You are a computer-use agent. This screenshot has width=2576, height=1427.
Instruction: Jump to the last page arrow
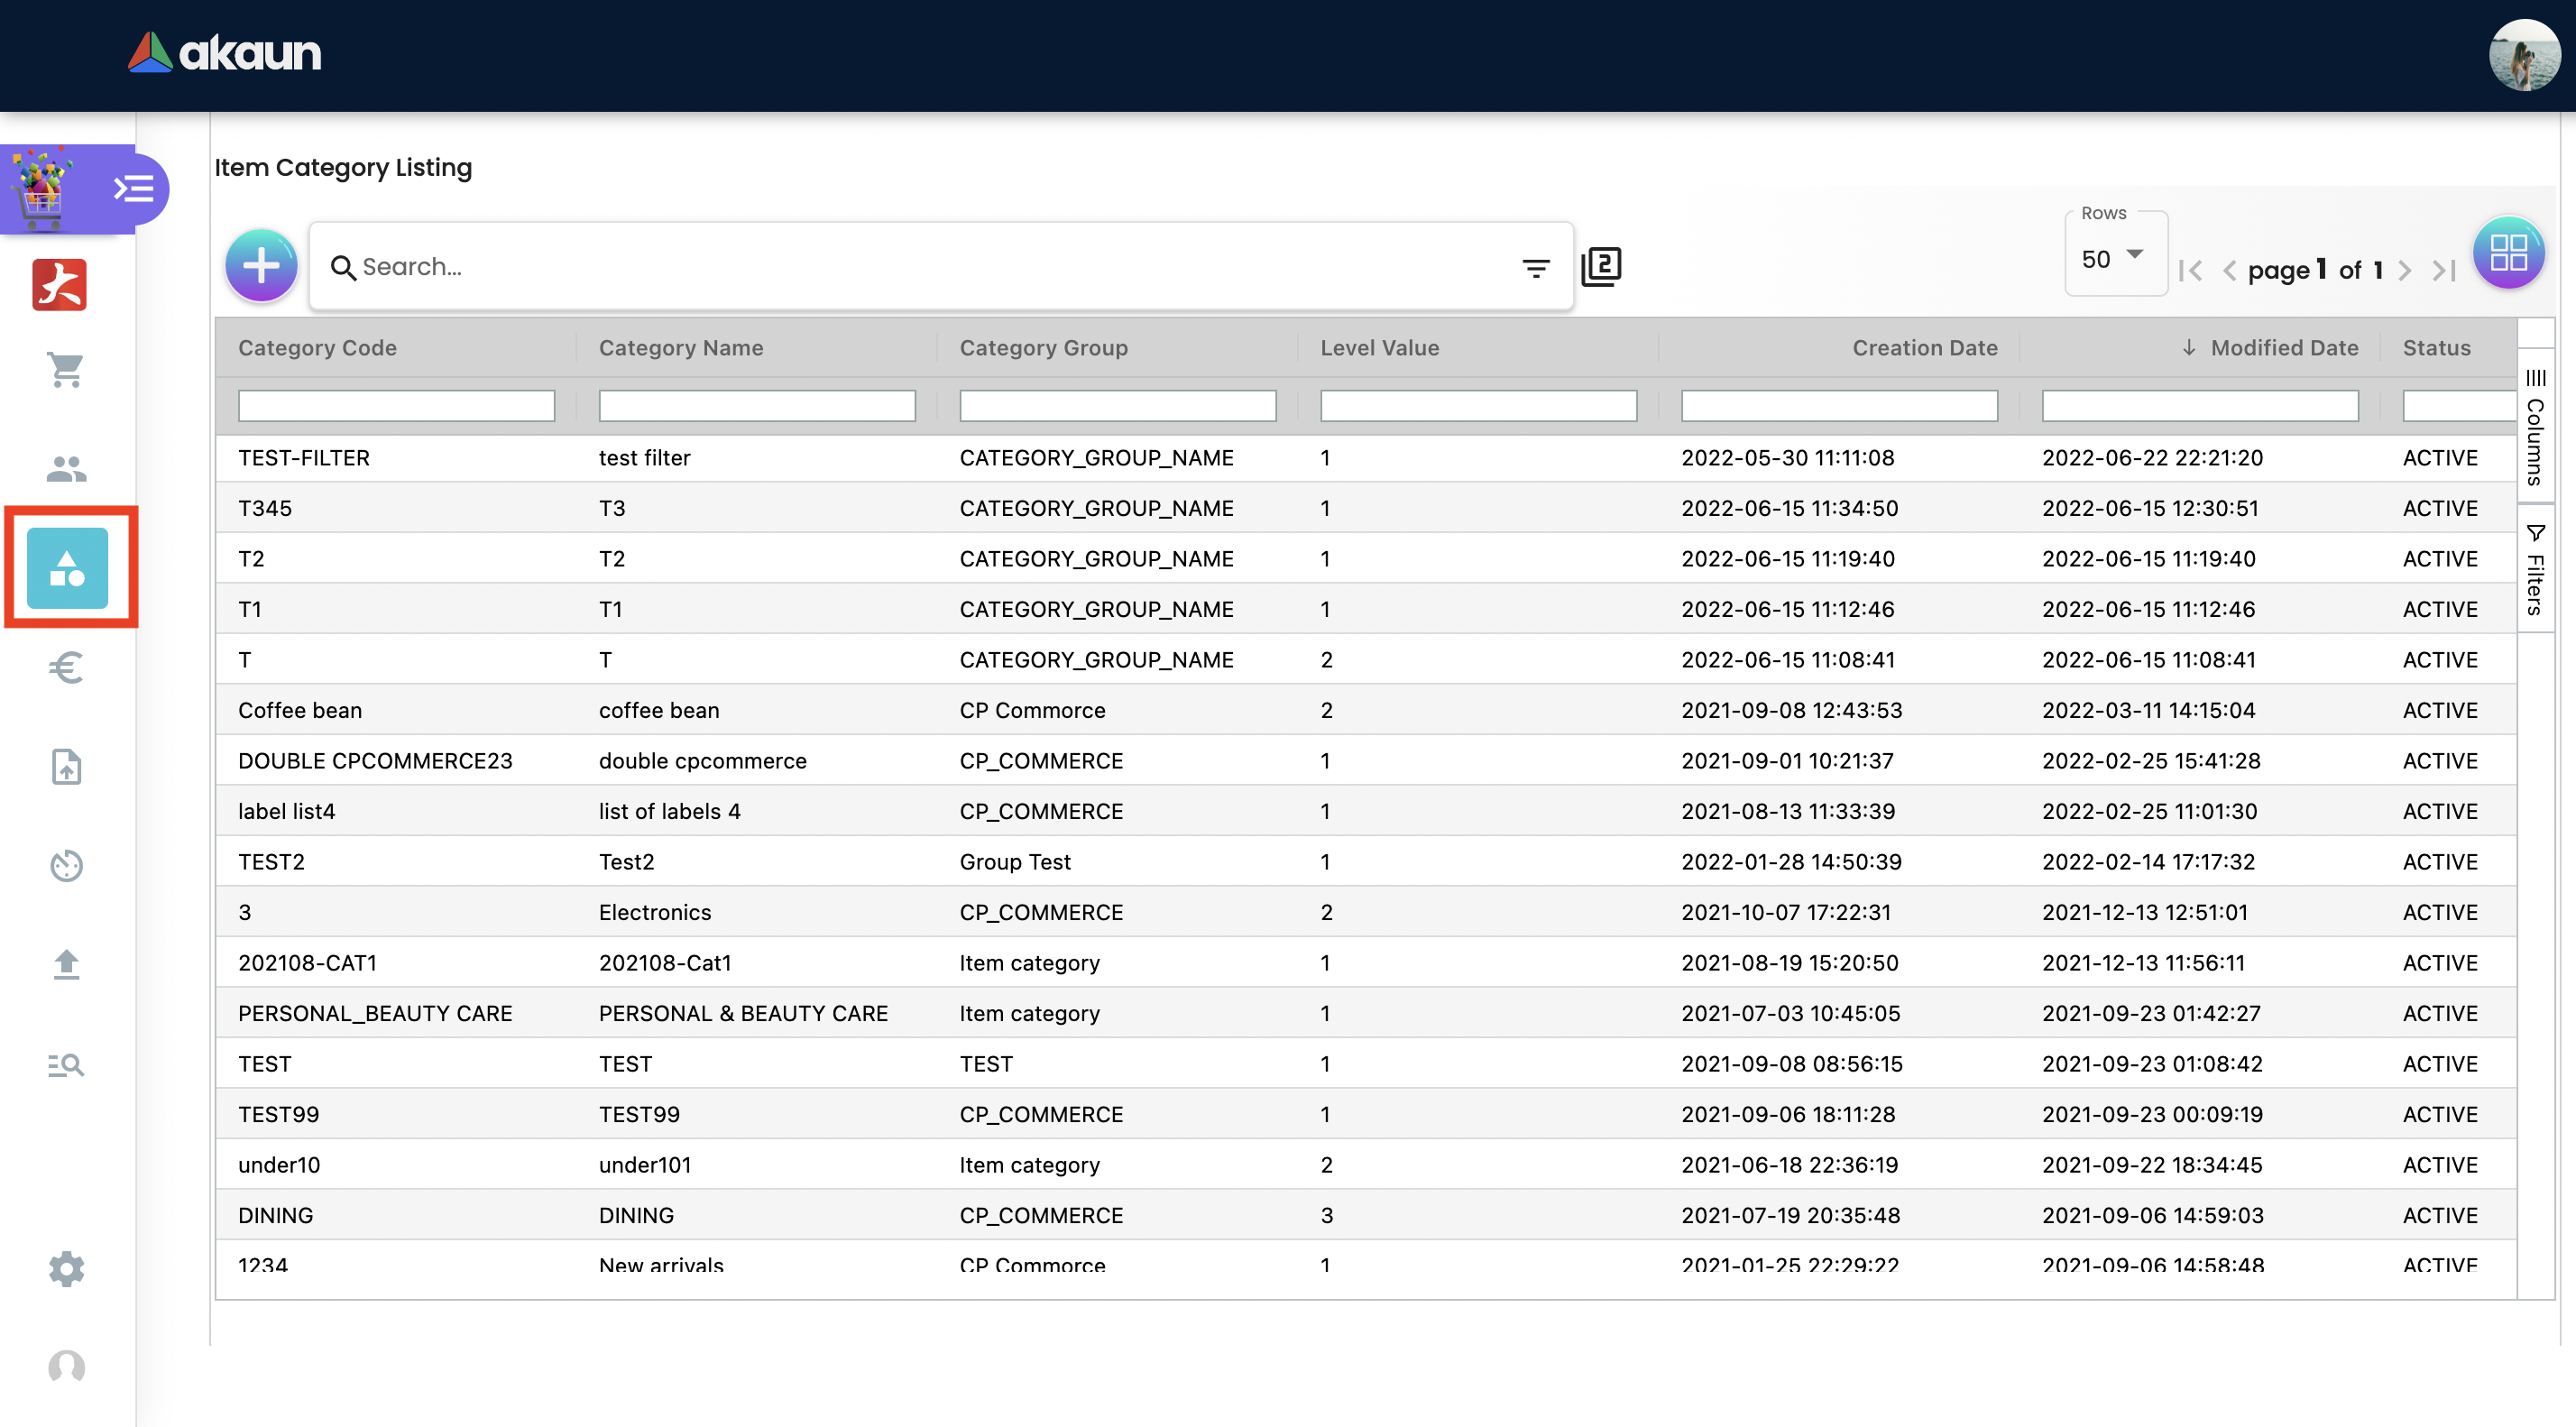click(x=2444, y=270)
